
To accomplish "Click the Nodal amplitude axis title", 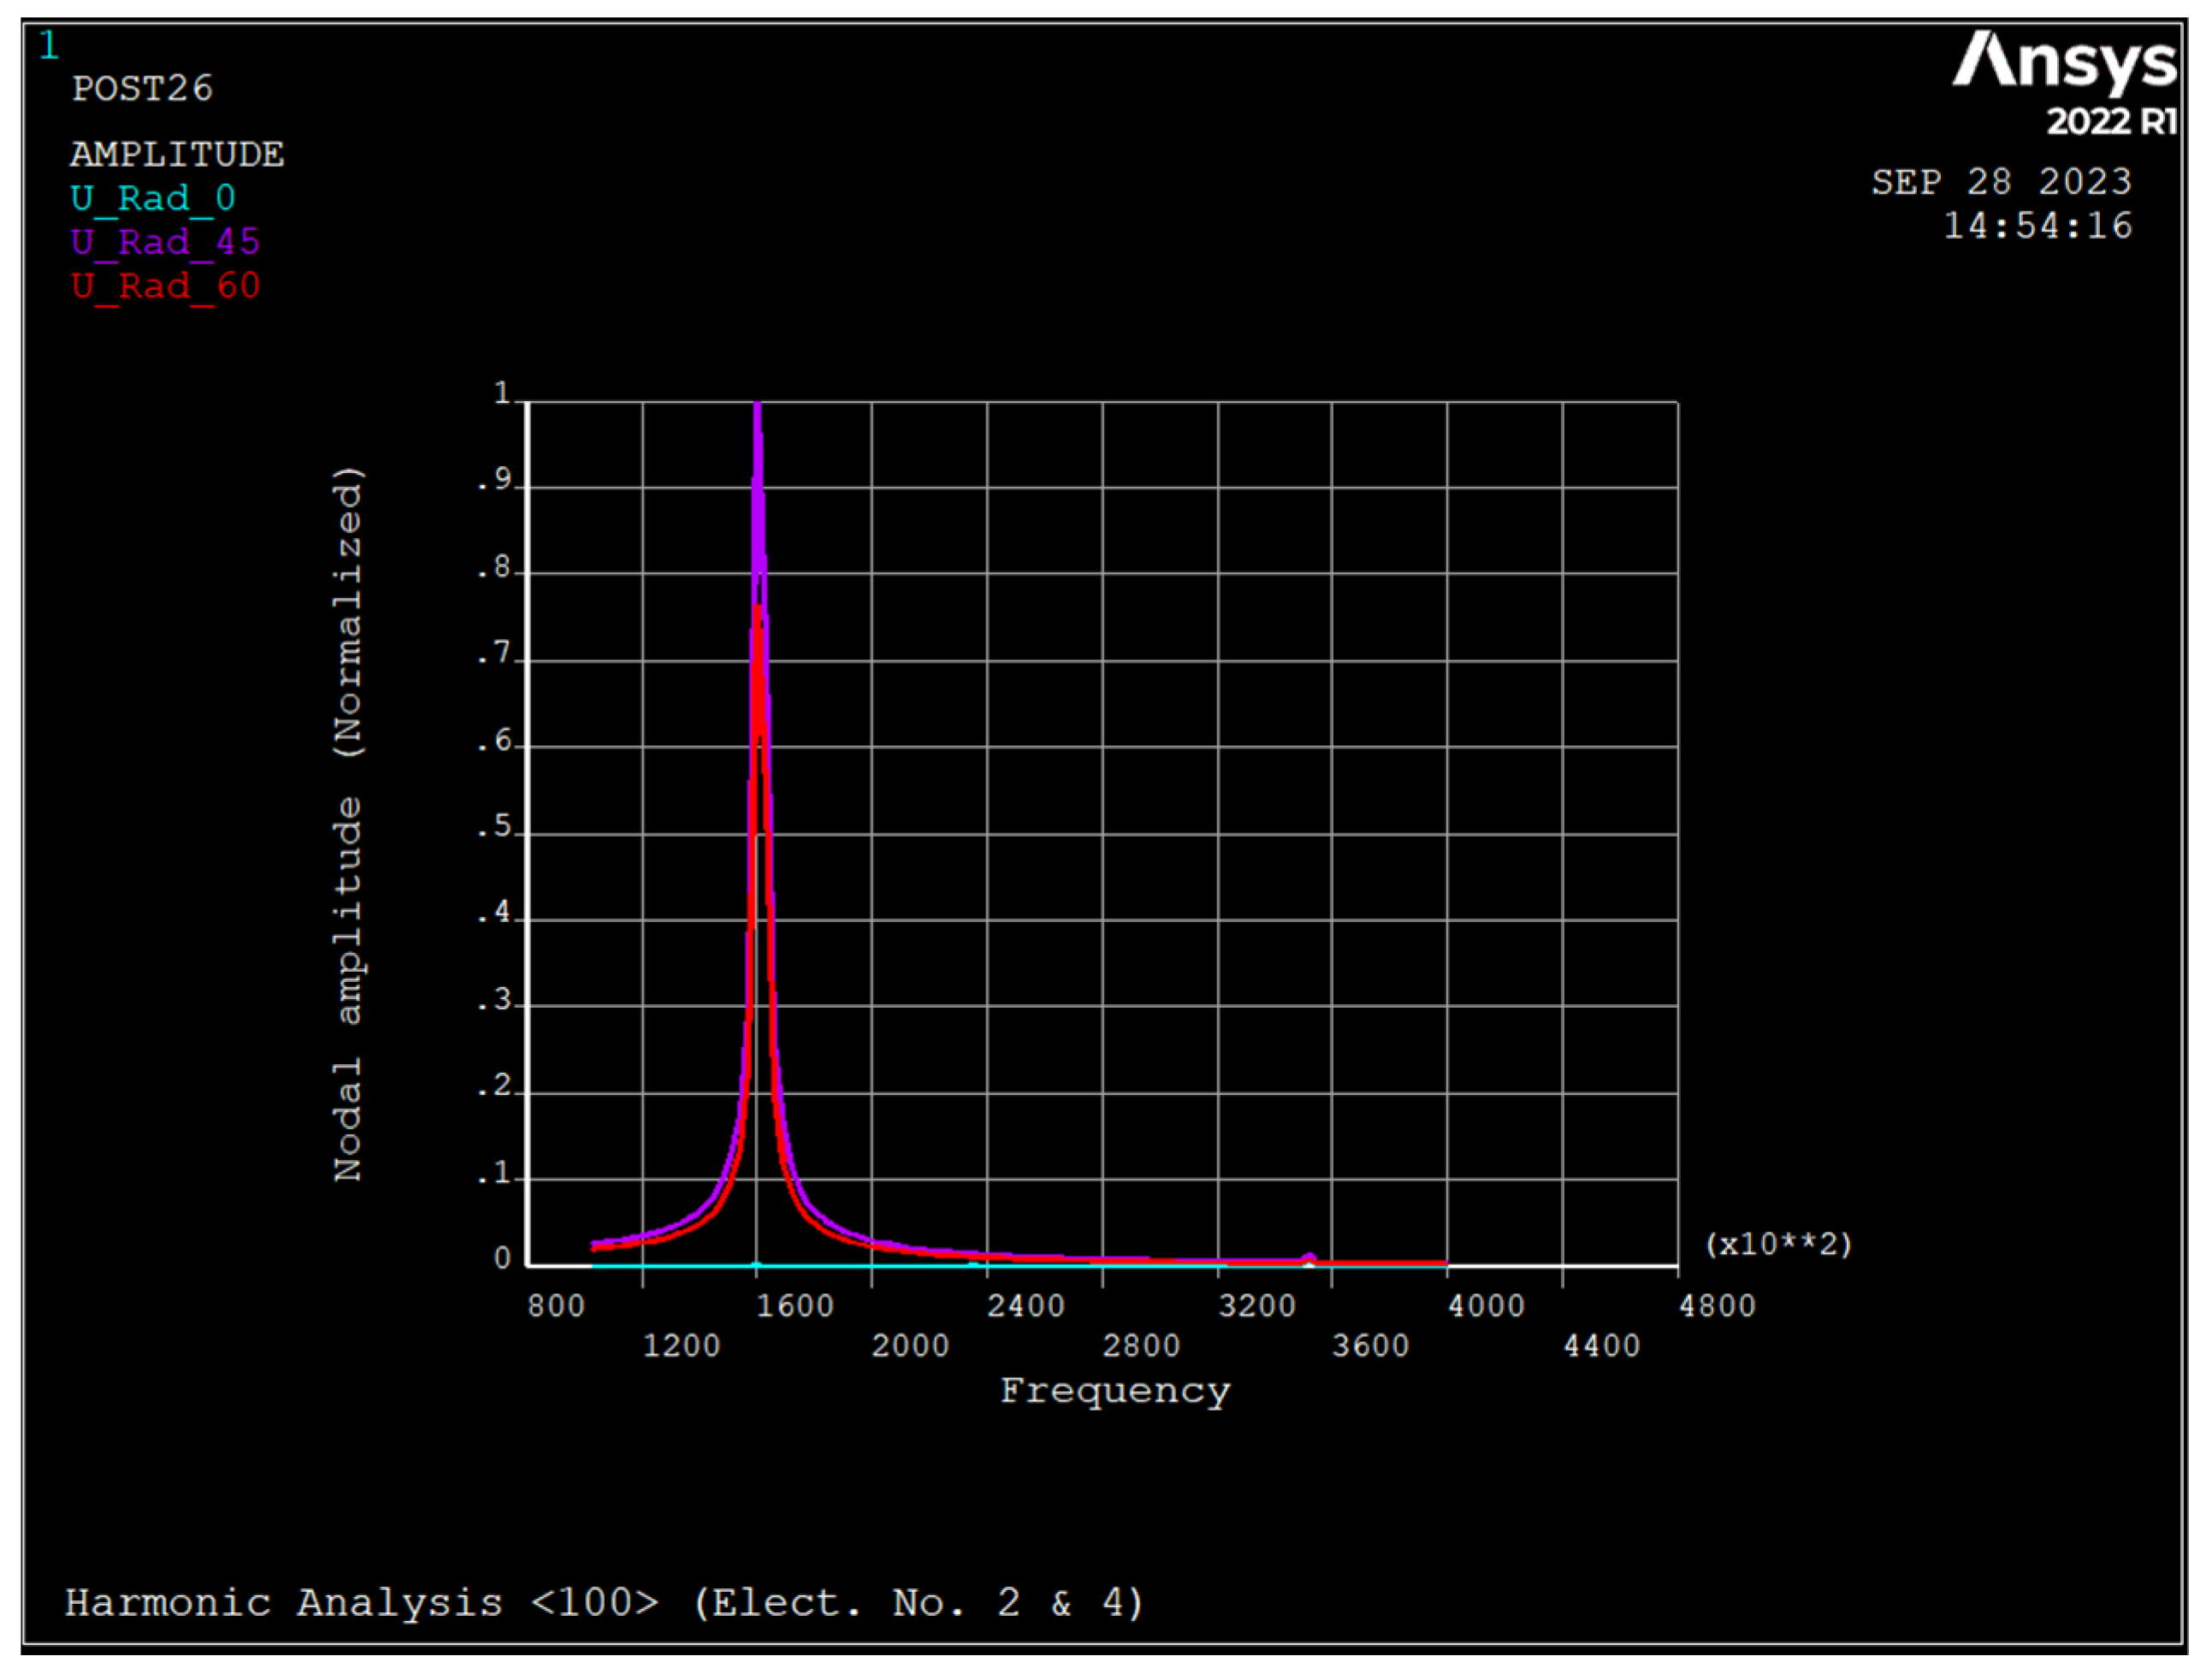I will pos(348,824).
